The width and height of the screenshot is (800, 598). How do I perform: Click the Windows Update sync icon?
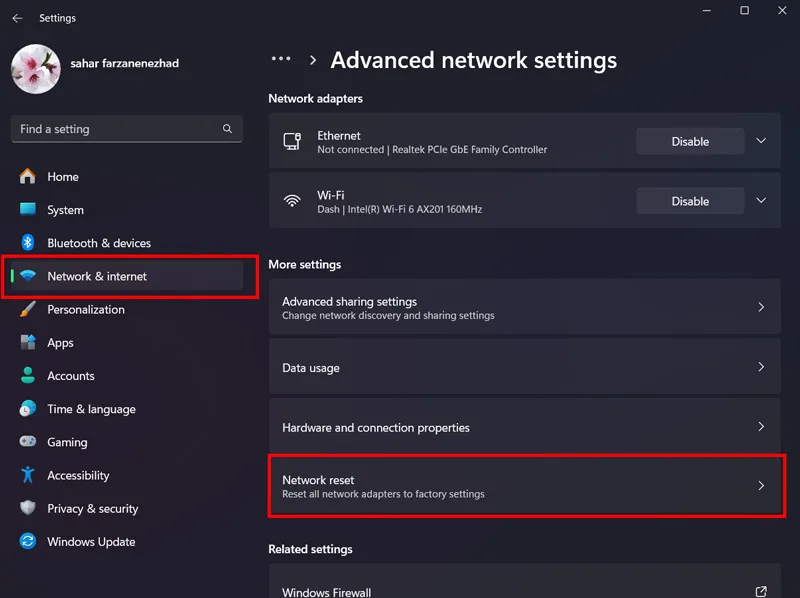click(x=28, y=541)
